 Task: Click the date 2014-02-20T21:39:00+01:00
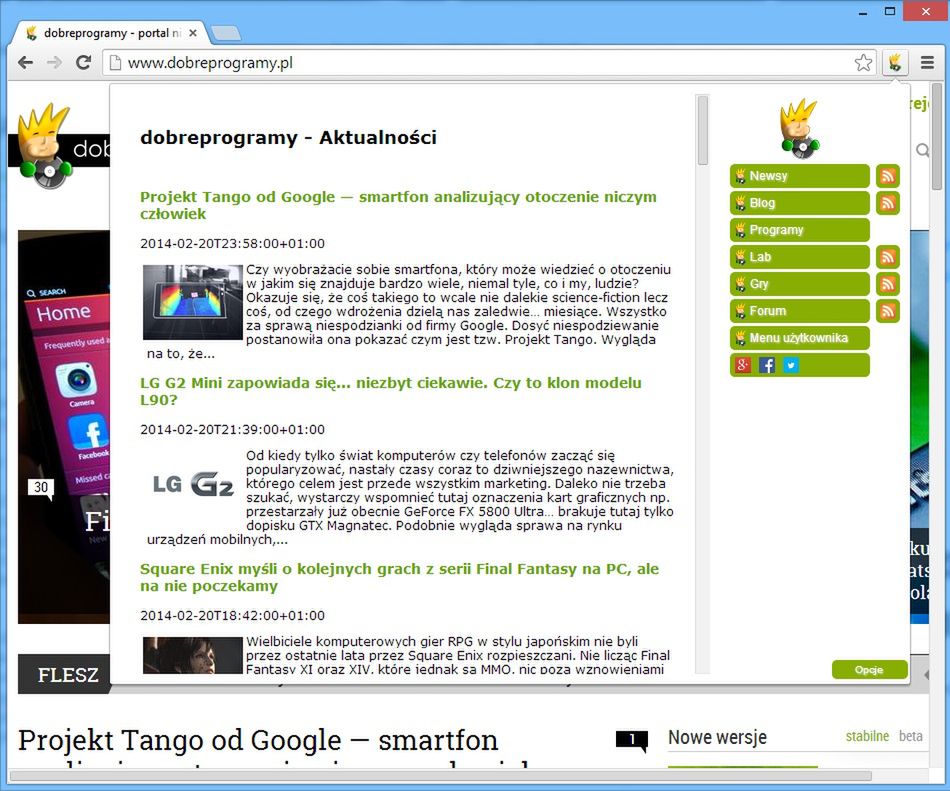point(233,429)
